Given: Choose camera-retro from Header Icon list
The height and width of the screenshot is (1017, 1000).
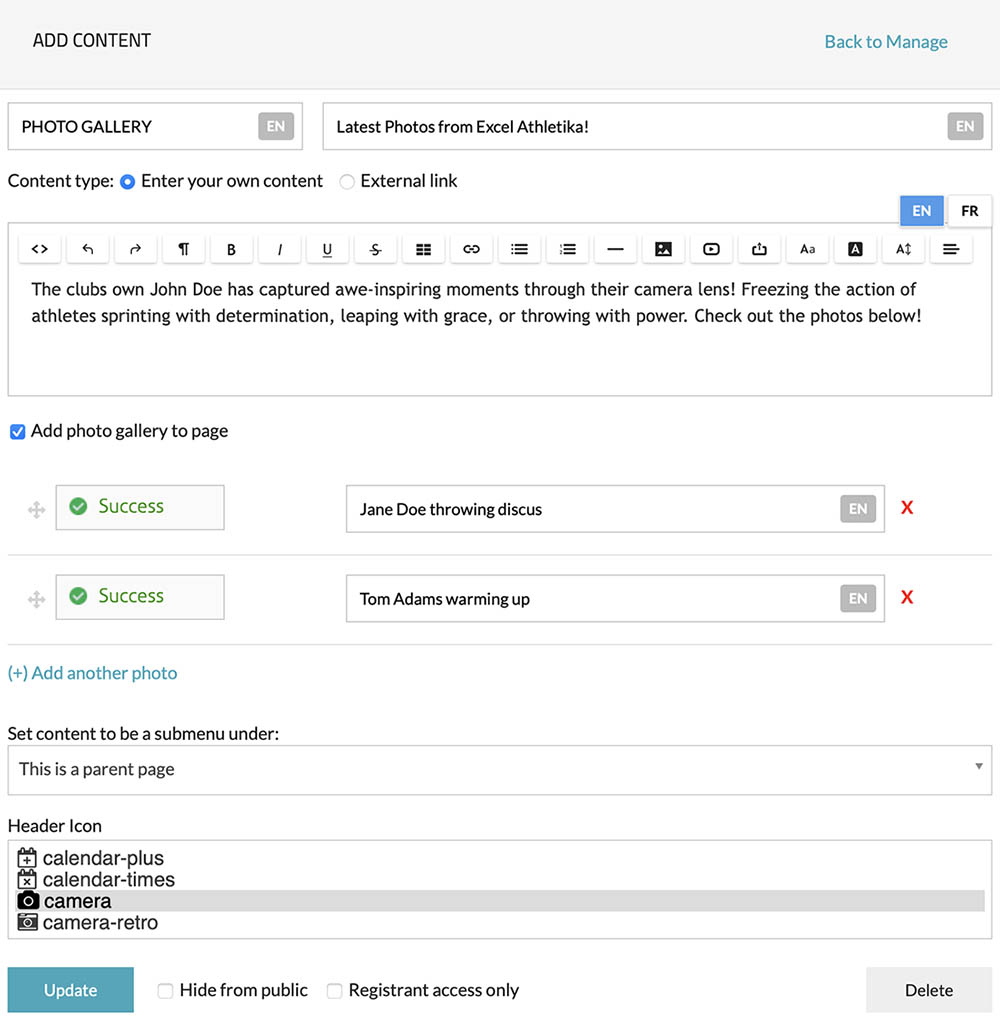Looking at the screenshot, I should (100, 923).
